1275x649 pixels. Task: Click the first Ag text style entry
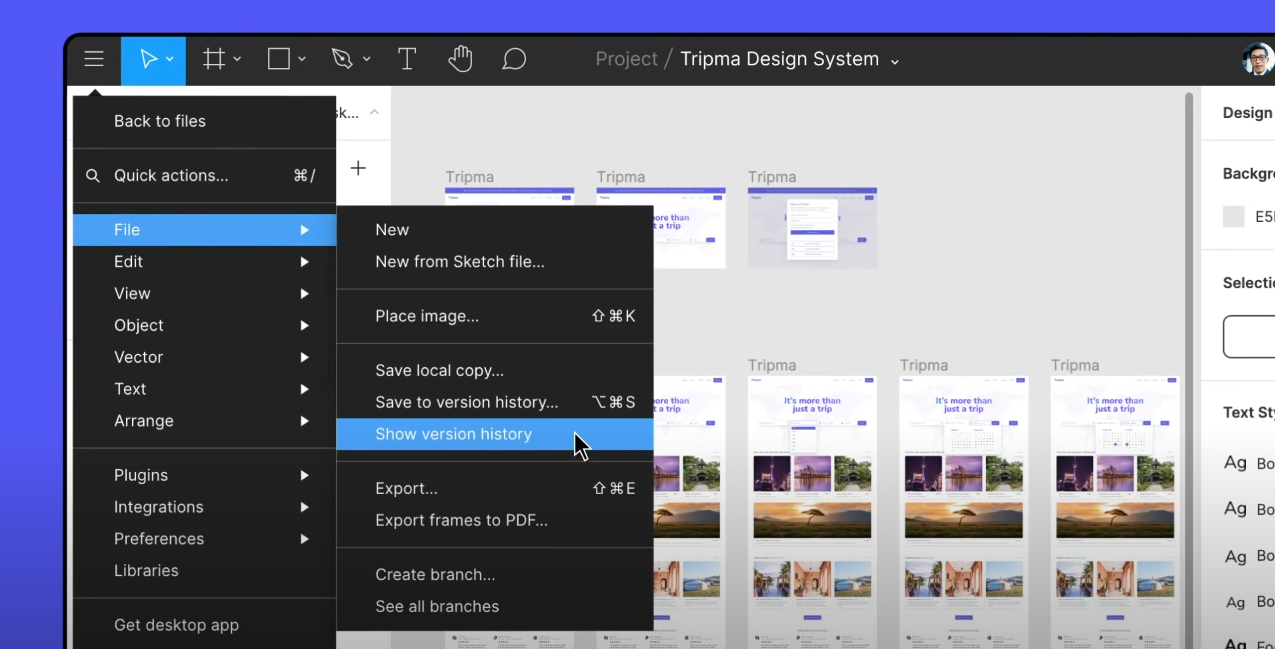pyautogui.click(x=1249, y=463)
